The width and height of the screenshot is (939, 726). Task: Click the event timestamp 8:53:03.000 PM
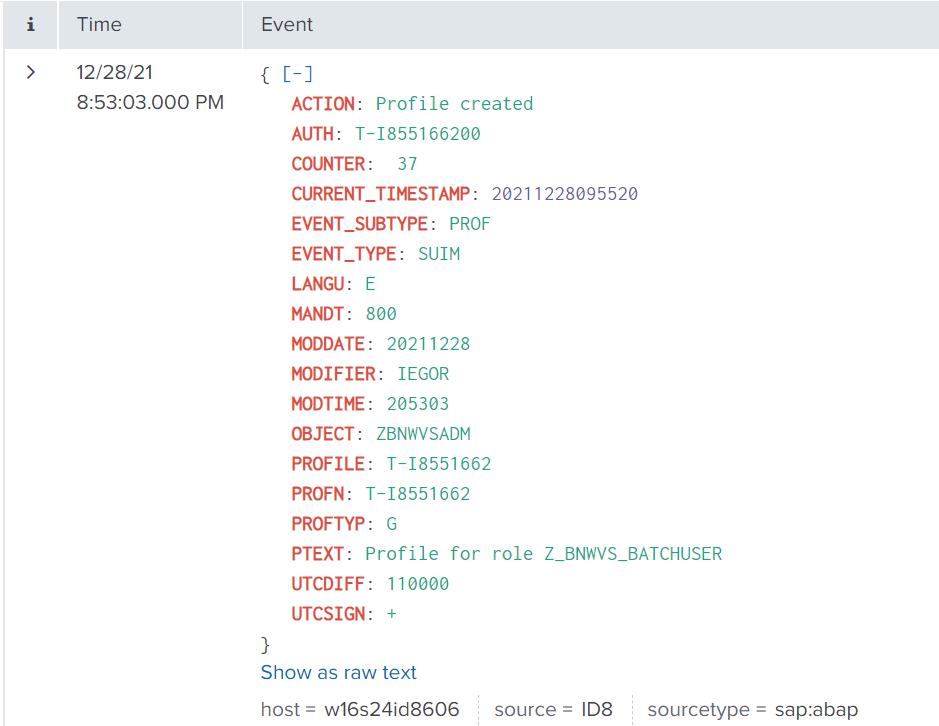[x=150, y=102]
